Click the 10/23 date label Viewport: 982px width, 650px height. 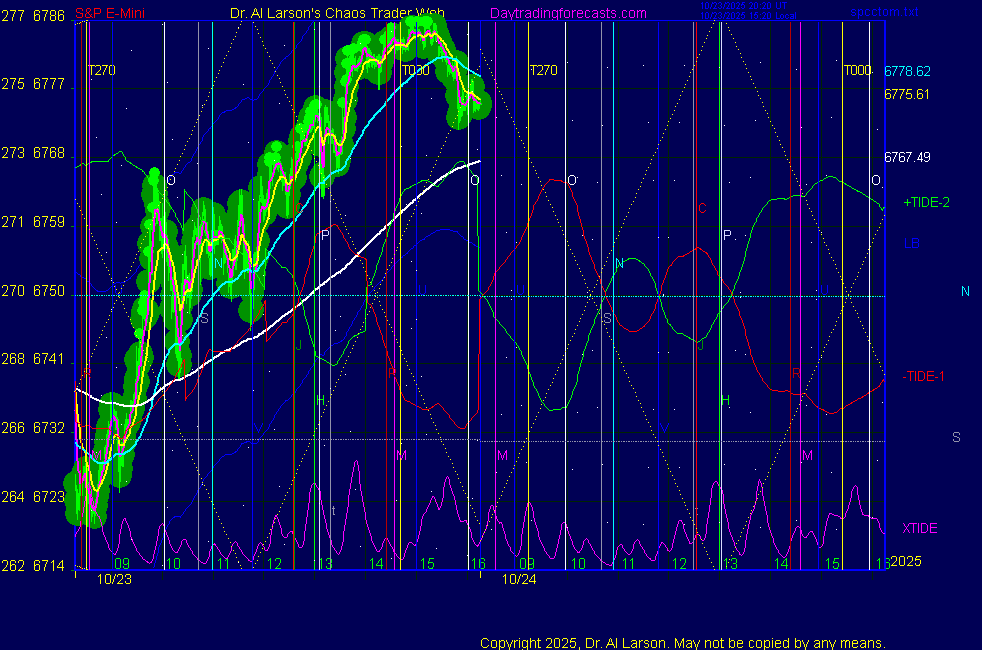click(x=113, y=579)
